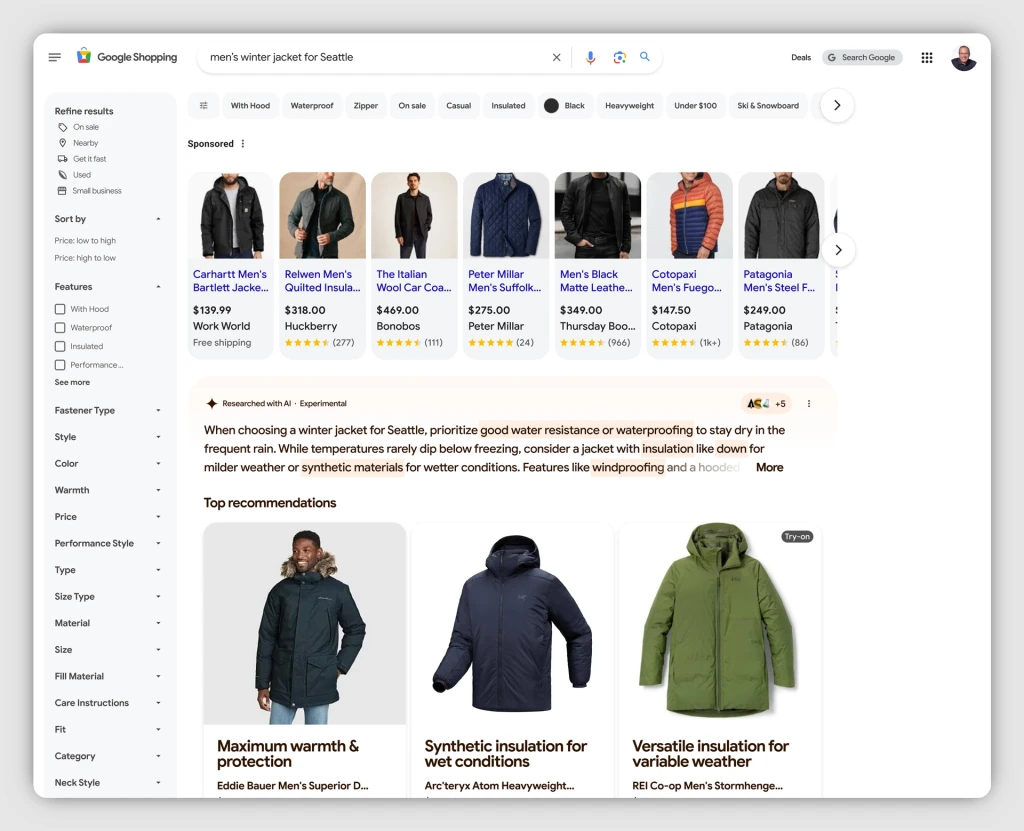Expand the Fill Material filter
1024x831 pixels.
(108, 676)
